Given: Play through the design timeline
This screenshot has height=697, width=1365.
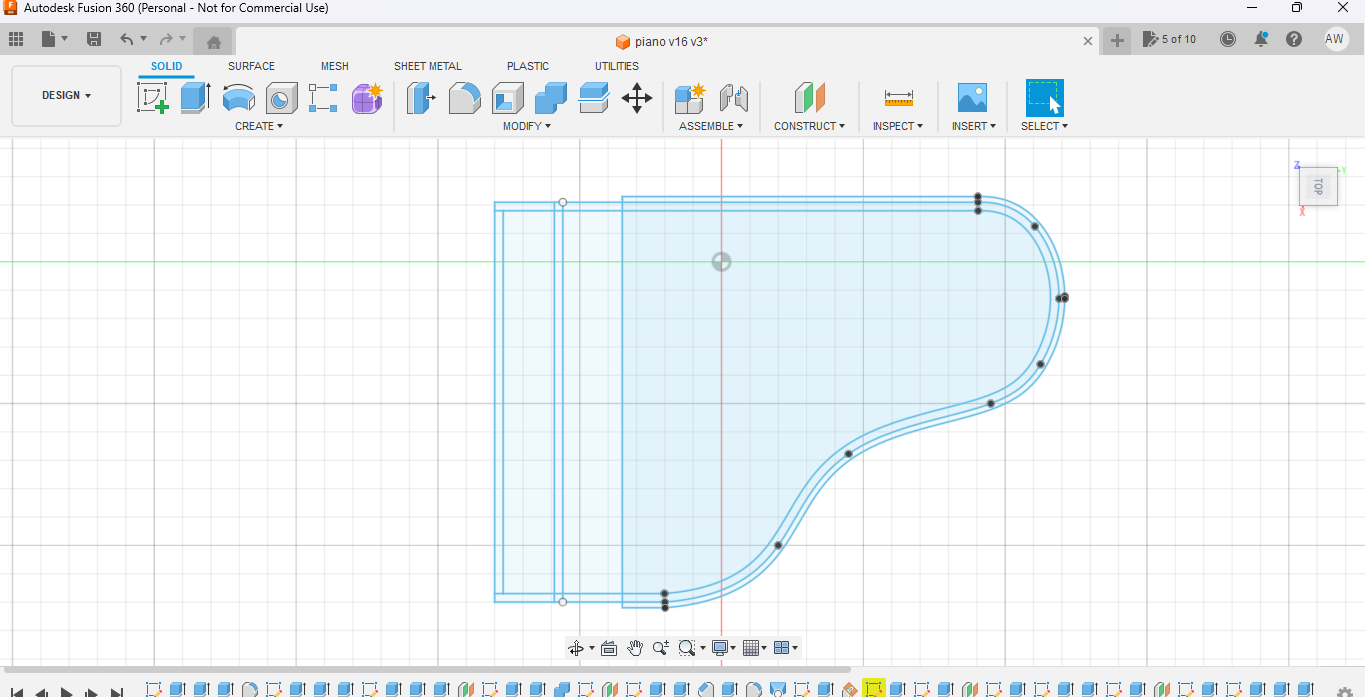Looking at the screenshot, I should (65, 690).
